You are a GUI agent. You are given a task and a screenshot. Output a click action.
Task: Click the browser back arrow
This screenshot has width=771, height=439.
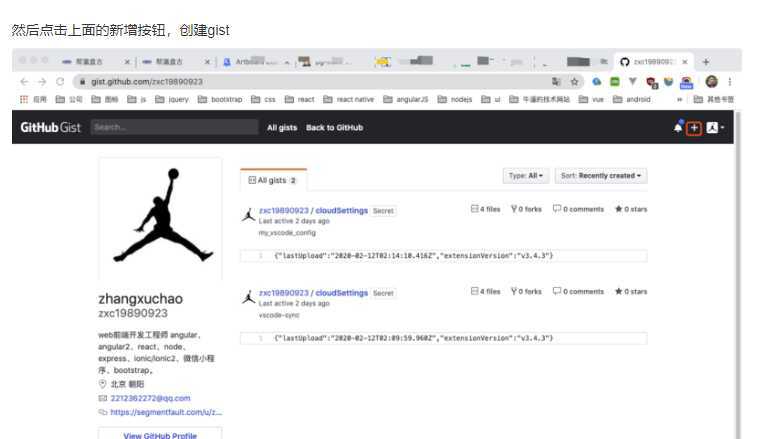(x=24, y=82)
